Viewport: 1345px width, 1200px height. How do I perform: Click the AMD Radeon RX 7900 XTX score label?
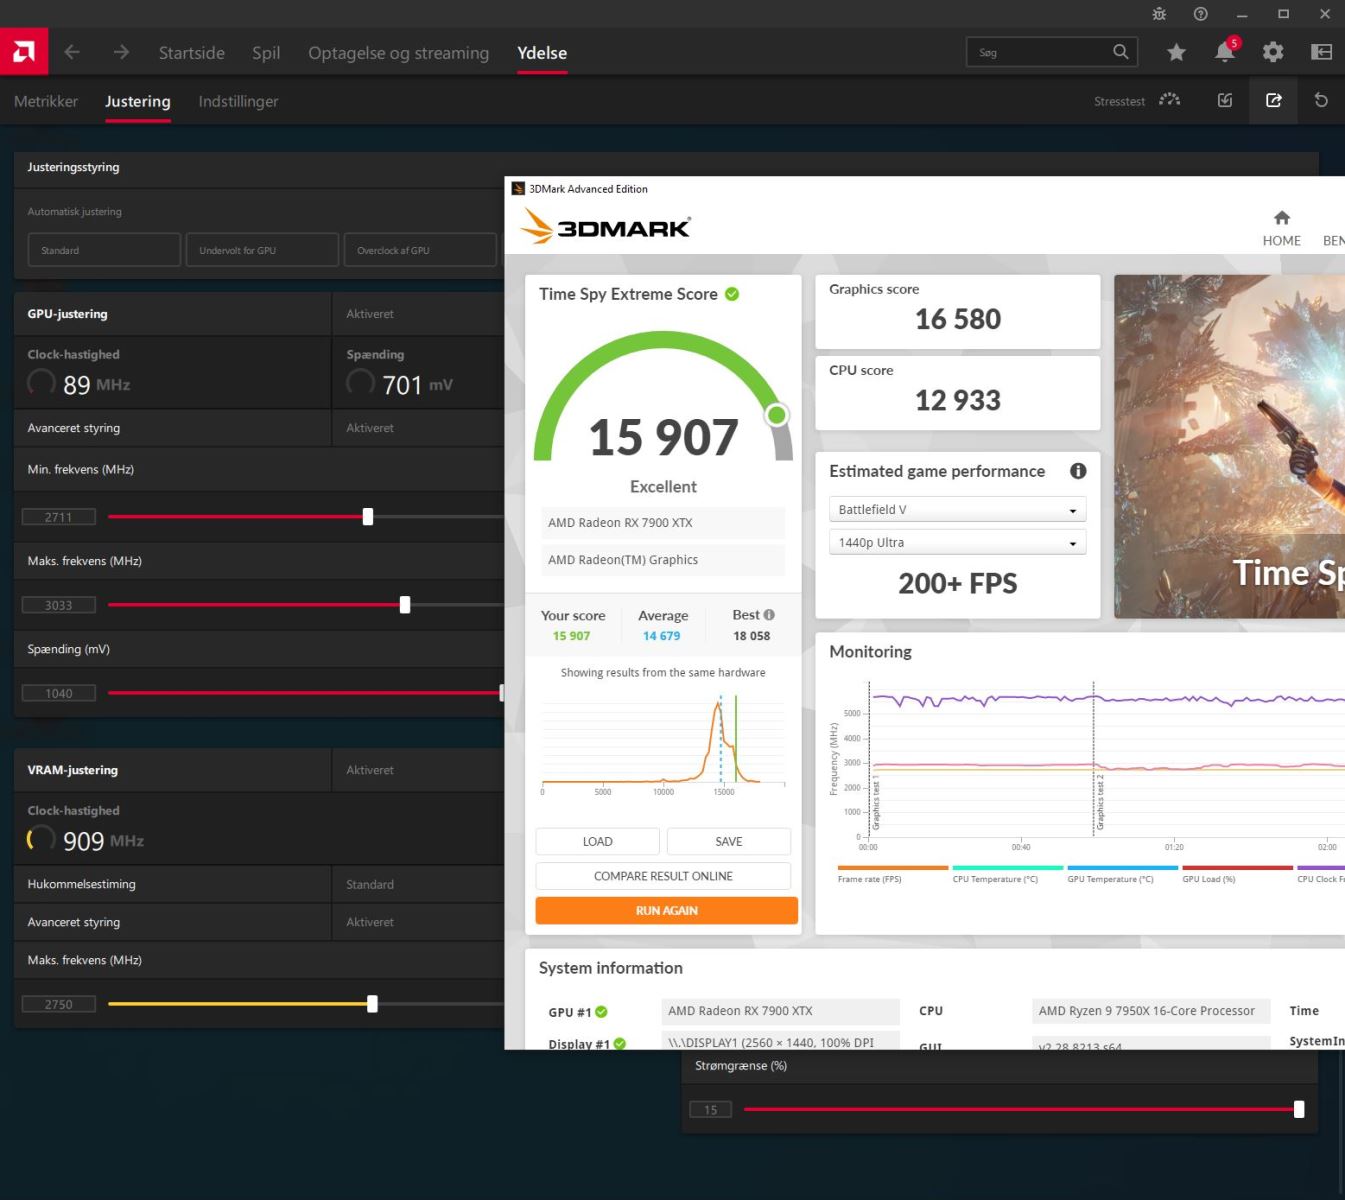(662, 523)
